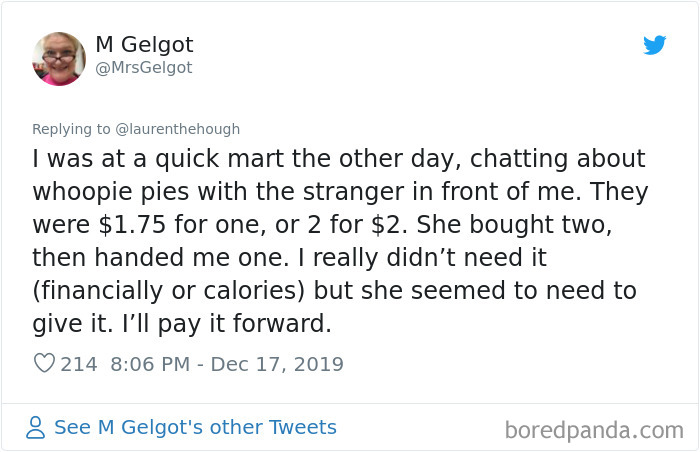This screenshot has width=700, height=452.
Task: Open M Gelgot's profile photo
Action: pos(59,59)
